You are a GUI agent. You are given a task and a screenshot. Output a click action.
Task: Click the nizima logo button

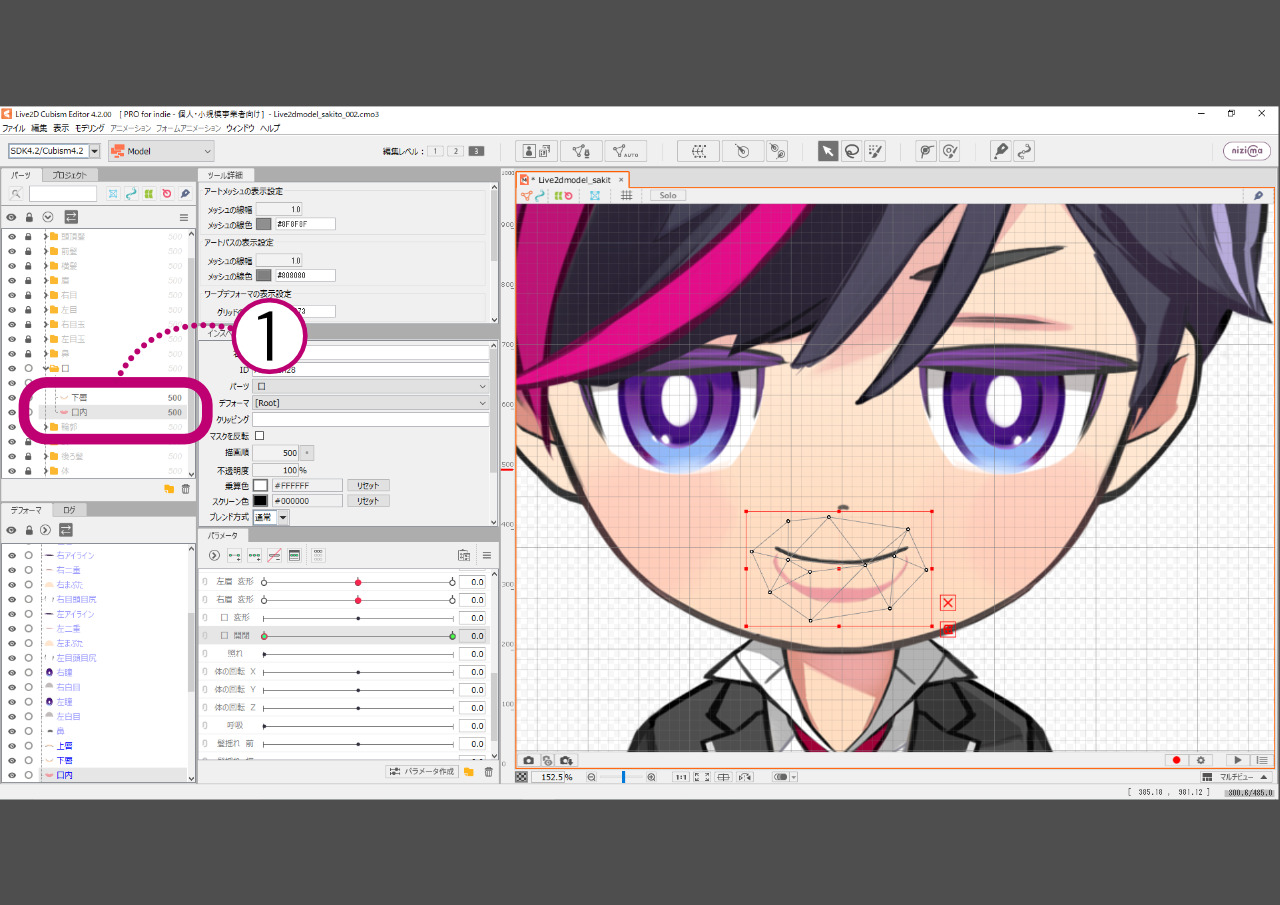point(1247,151)
